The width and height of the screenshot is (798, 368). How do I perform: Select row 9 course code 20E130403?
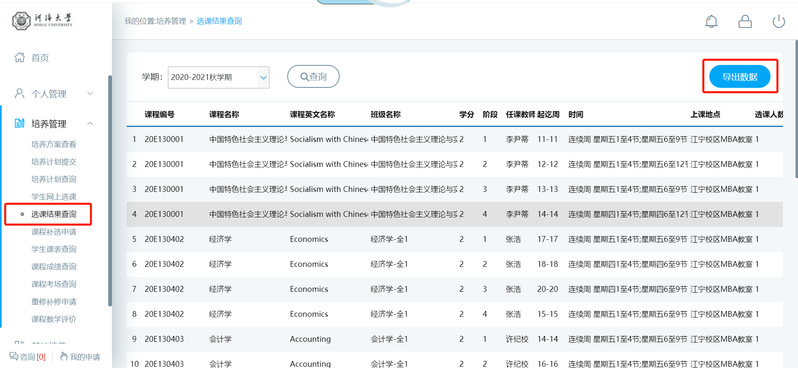pyautogui.click(x=164, y=339)
